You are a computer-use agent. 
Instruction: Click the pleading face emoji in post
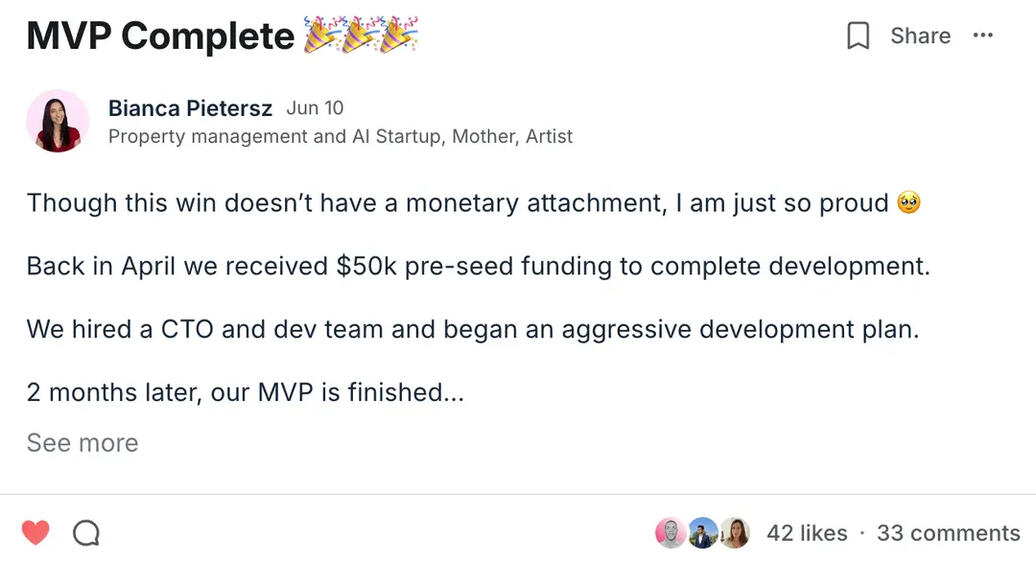[909, 203]
